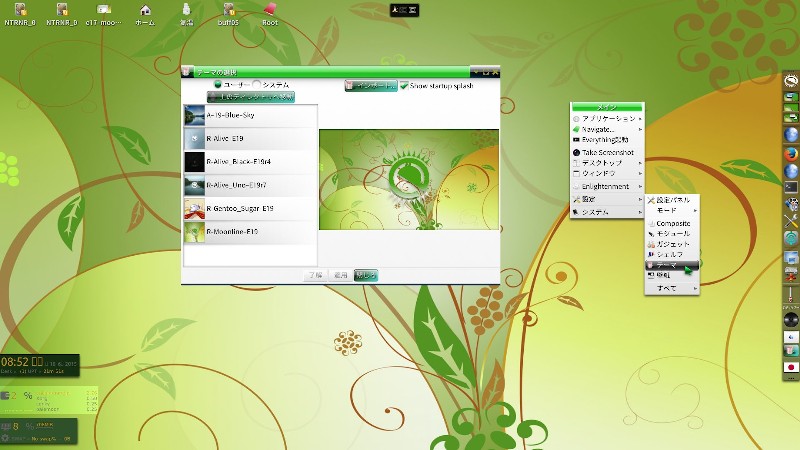Click the 08:52 clock gadget

(40, 365)
